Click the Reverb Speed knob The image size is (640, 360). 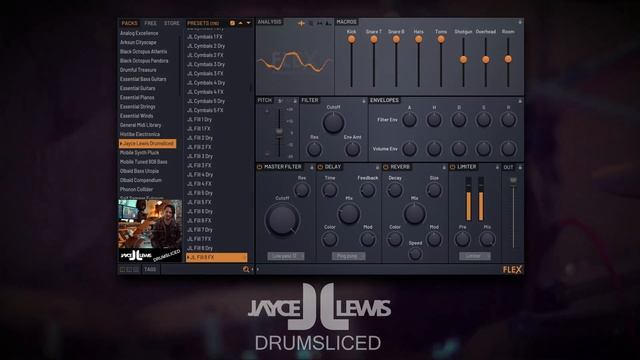(415, 253)
